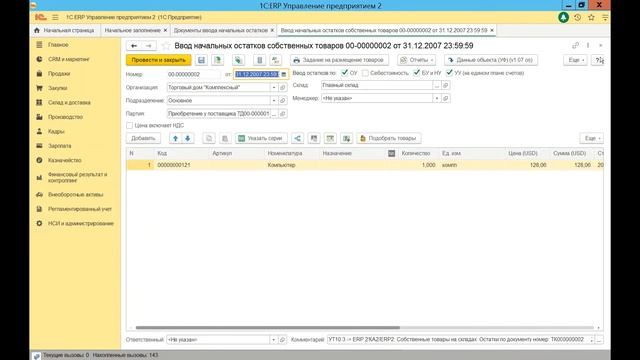The image size is (640, 360).
Task: Open the CRM и маркетинг section
Action: (x=69, y=59)
